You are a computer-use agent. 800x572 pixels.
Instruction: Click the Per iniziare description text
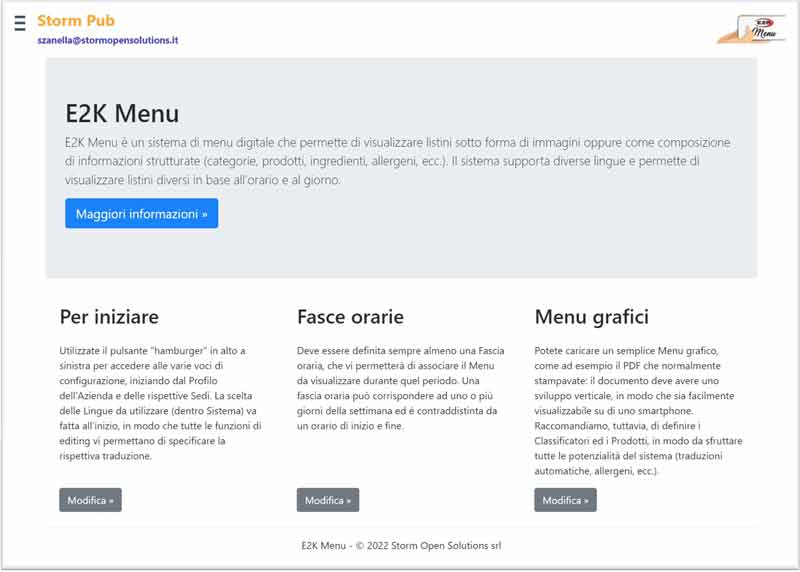point(160,402)
